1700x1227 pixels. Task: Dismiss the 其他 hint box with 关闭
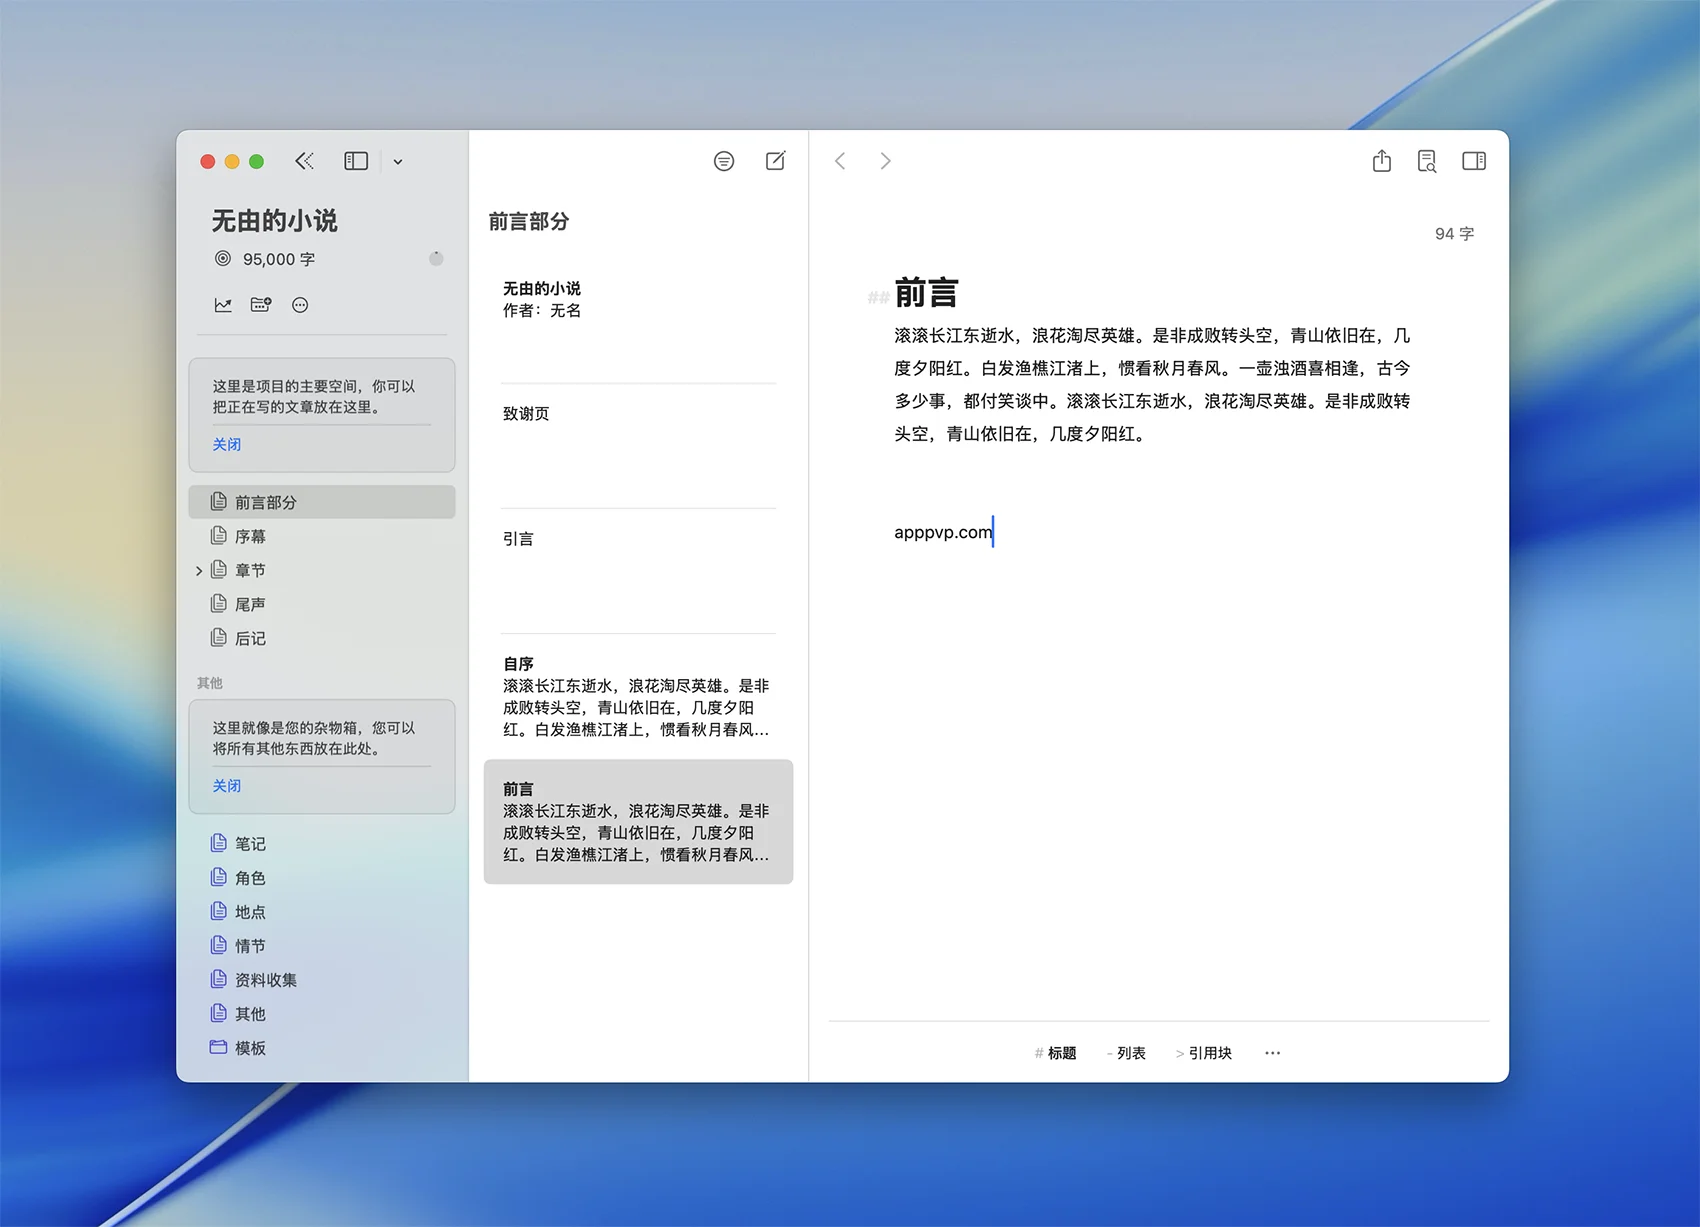click(226, 786)
